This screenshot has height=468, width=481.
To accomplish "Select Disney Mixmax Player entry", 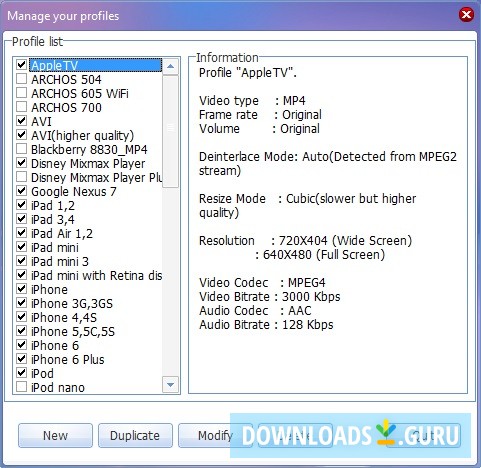I will point(88,163).
